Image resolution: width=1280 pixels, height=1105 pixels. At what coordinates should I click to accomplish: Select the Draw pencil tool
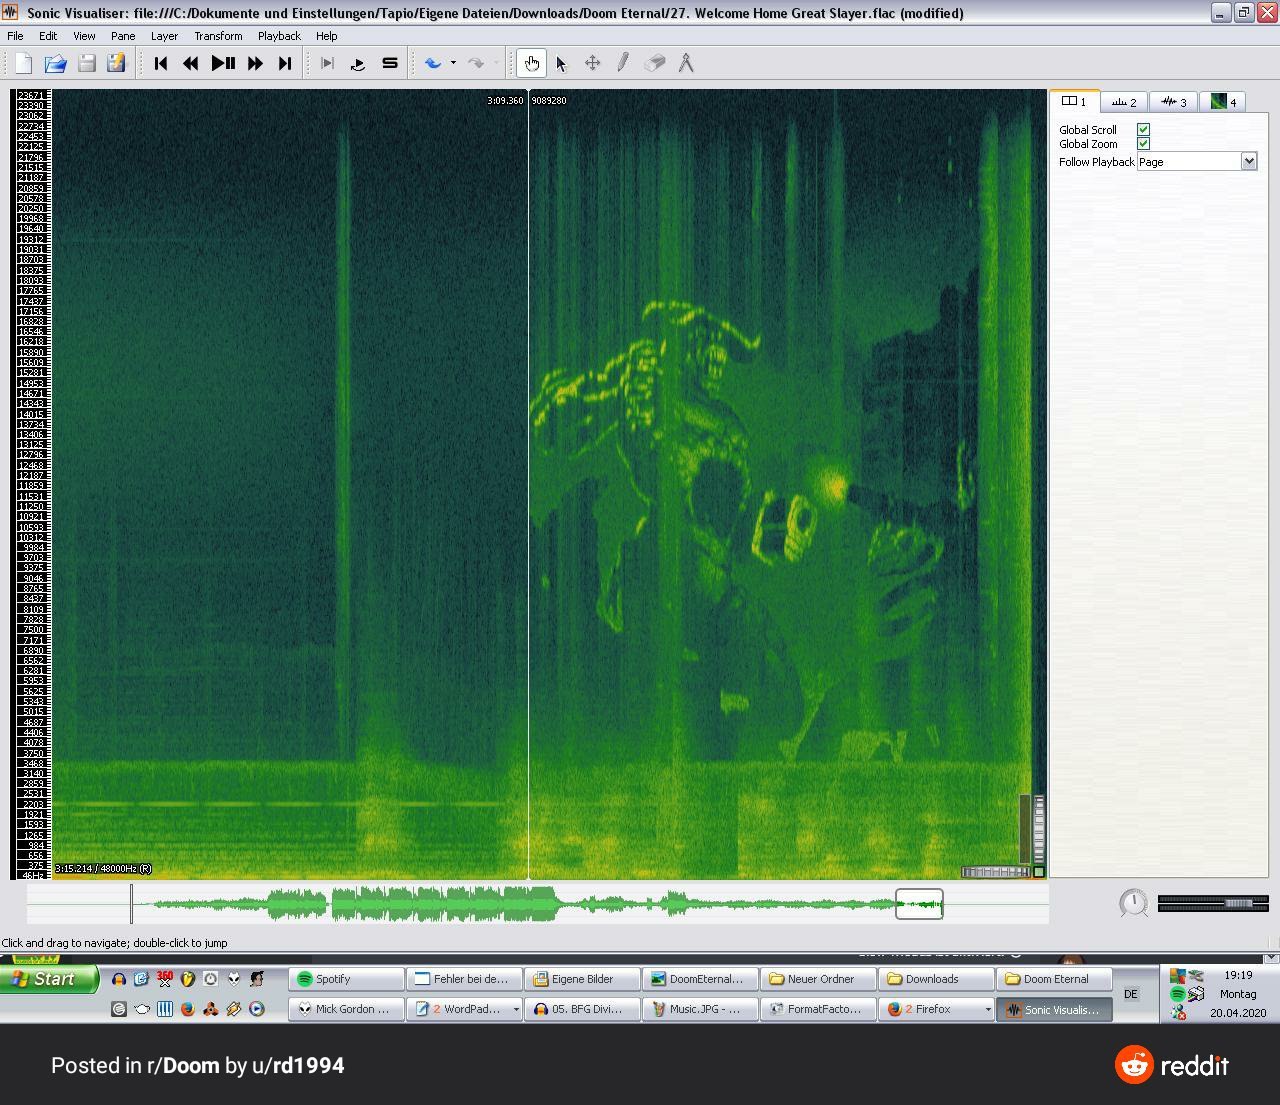tap(623, 63)
